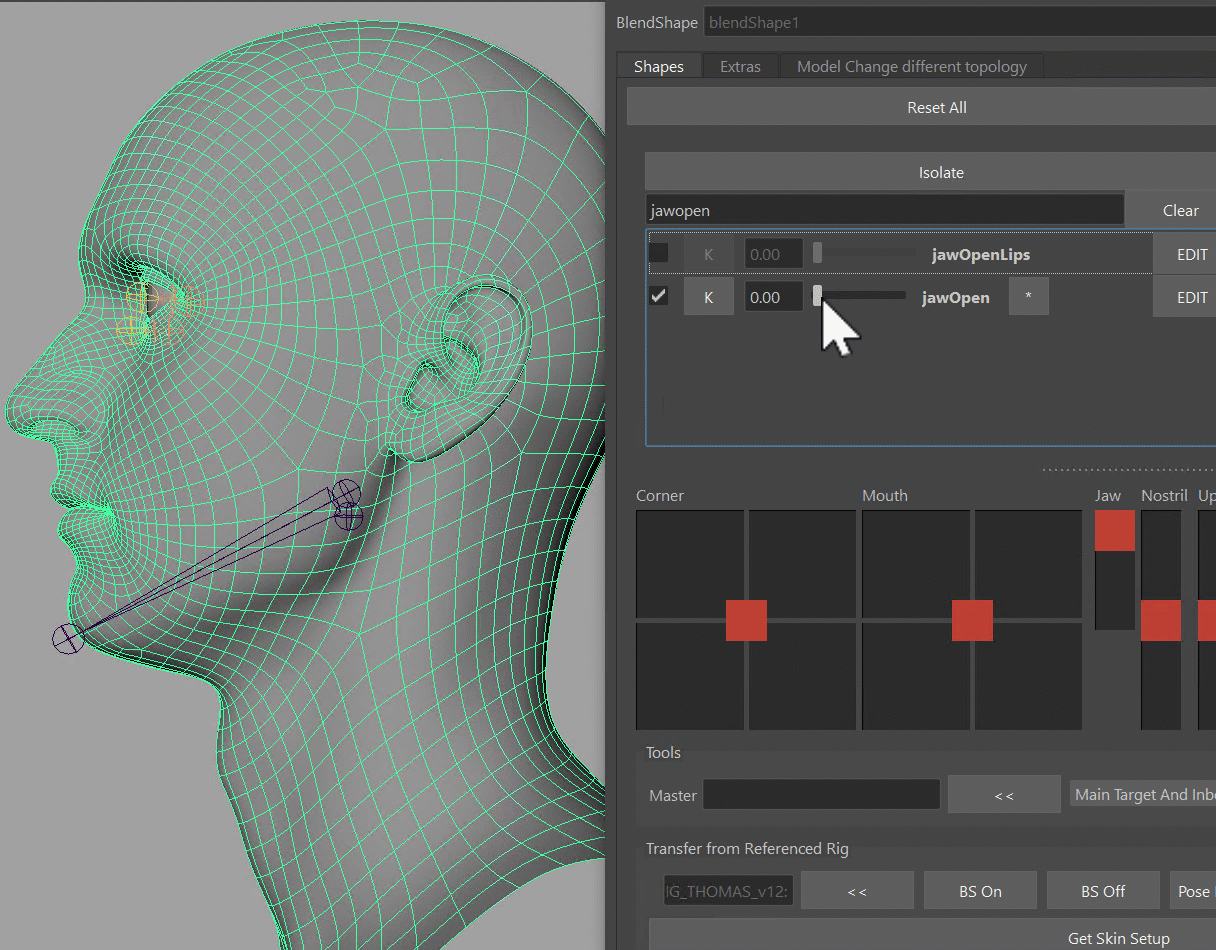The image size is (1216, 950).
Task: Click the red Nostril slider handle
Action: (x=1161, y=620)
